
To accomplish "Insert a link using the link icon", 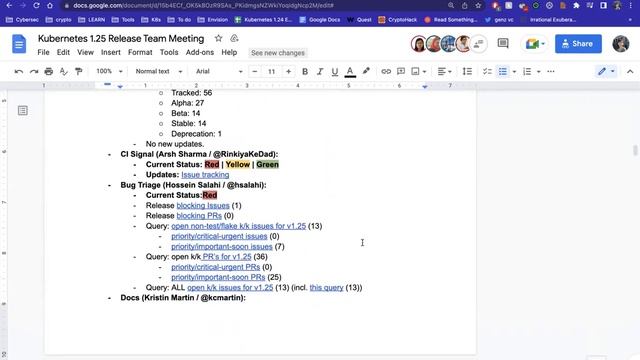I will [x=386, y=71].
